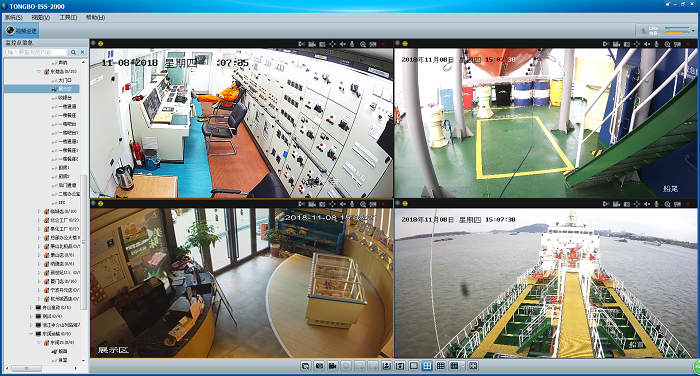The height and width of the screenshot is (376, 700).
Task: Click the horizontal scrollbar below the camera tree
Action: pos(43,368)
